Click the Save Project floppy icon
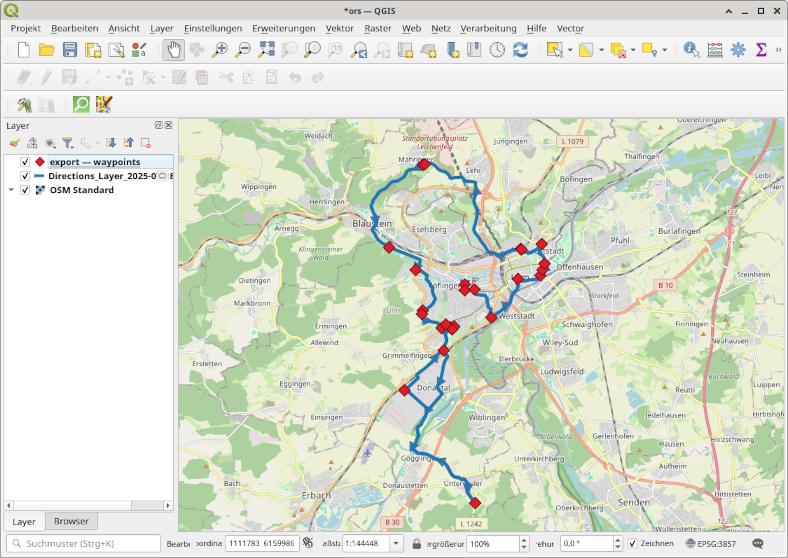 [69, 49]
